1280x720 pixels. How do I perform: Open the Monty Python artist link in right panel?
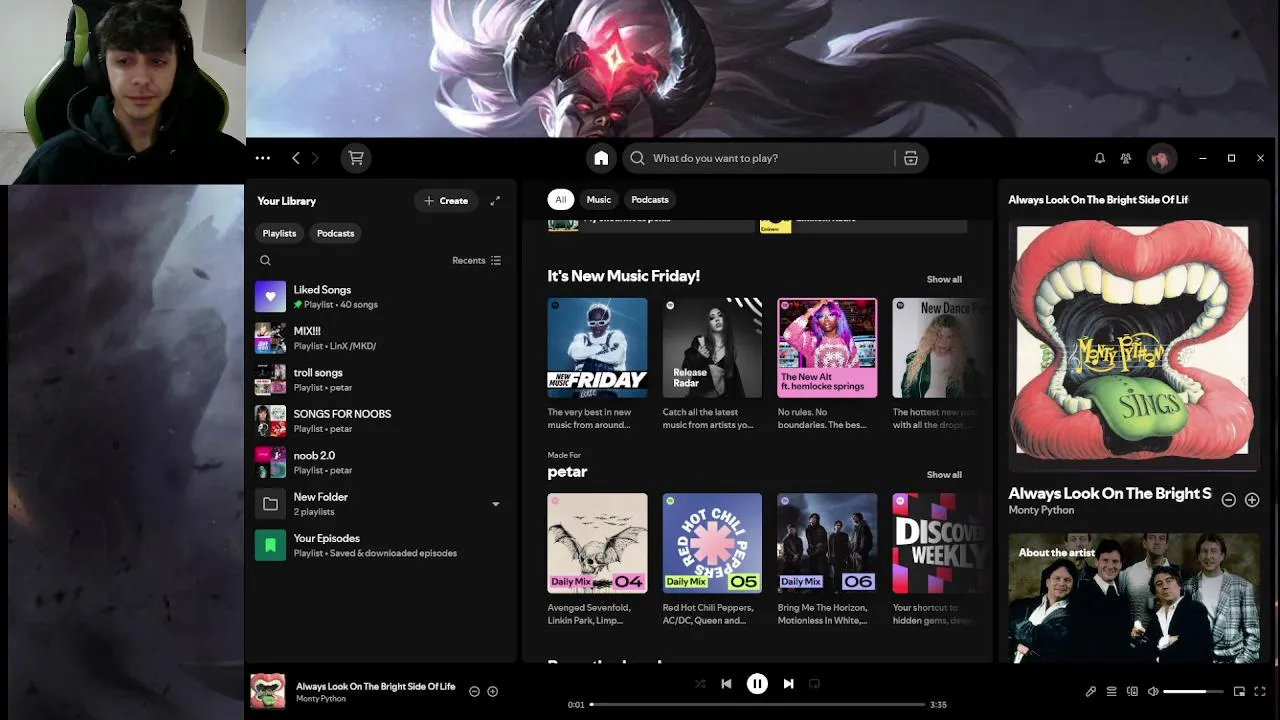click(1041, 510)
